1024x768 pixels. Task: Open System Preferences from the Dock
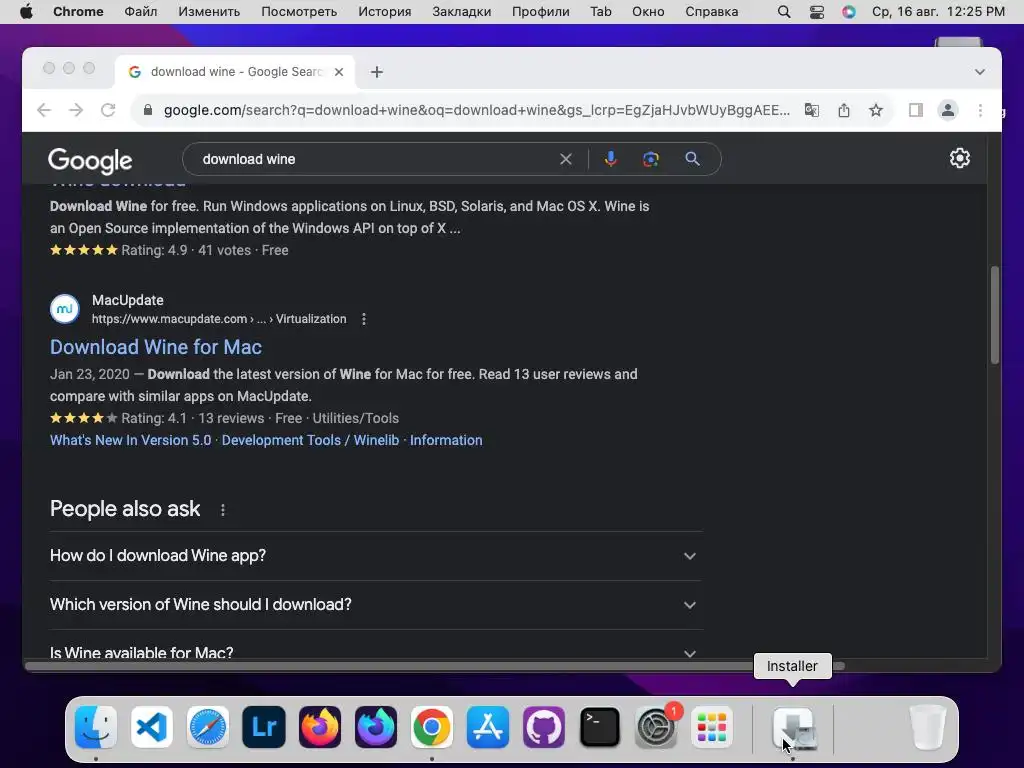point(656,727)
